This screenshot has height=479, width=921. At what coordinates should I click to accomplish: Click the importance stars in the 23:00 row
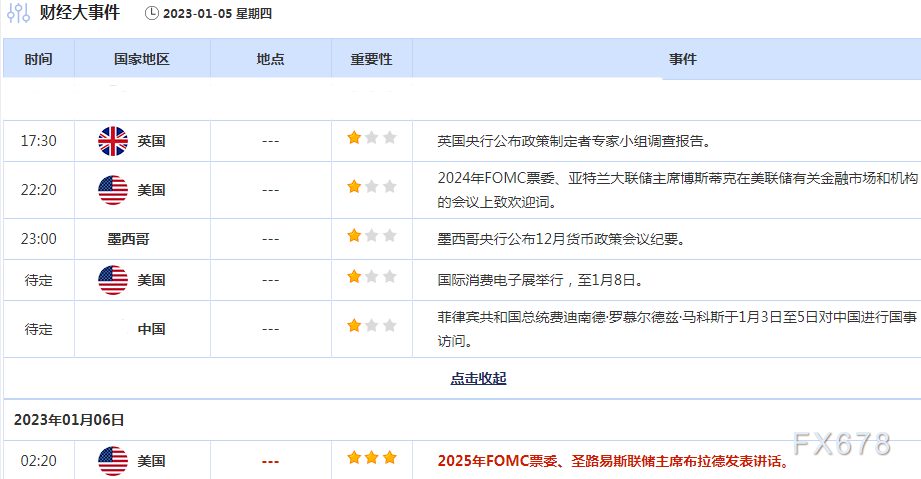point(371,236)
